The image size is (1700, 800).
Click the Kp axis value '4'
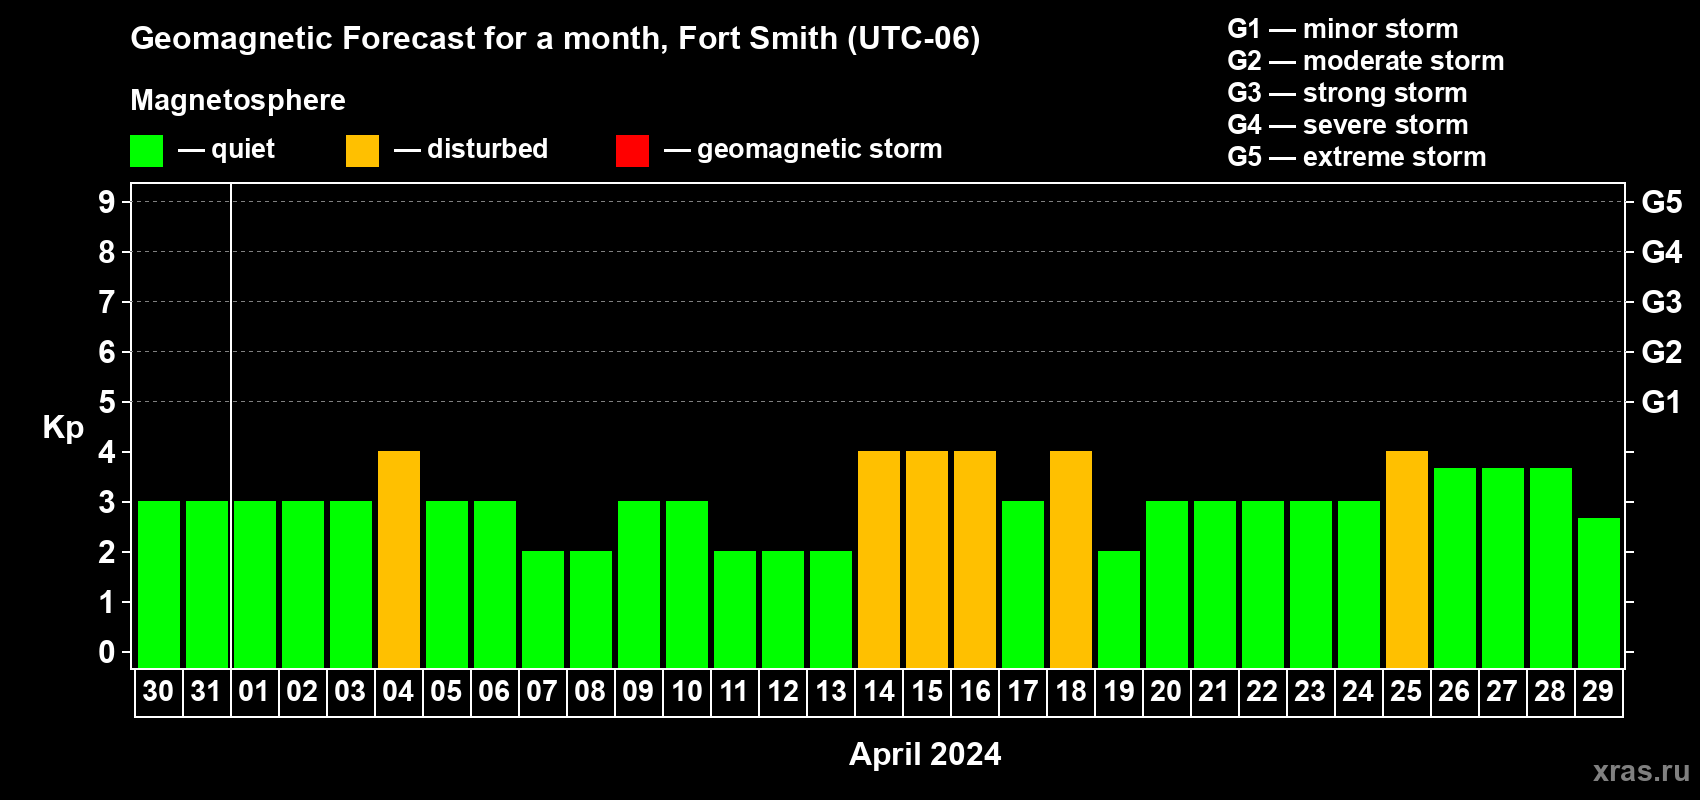[107, 452]
